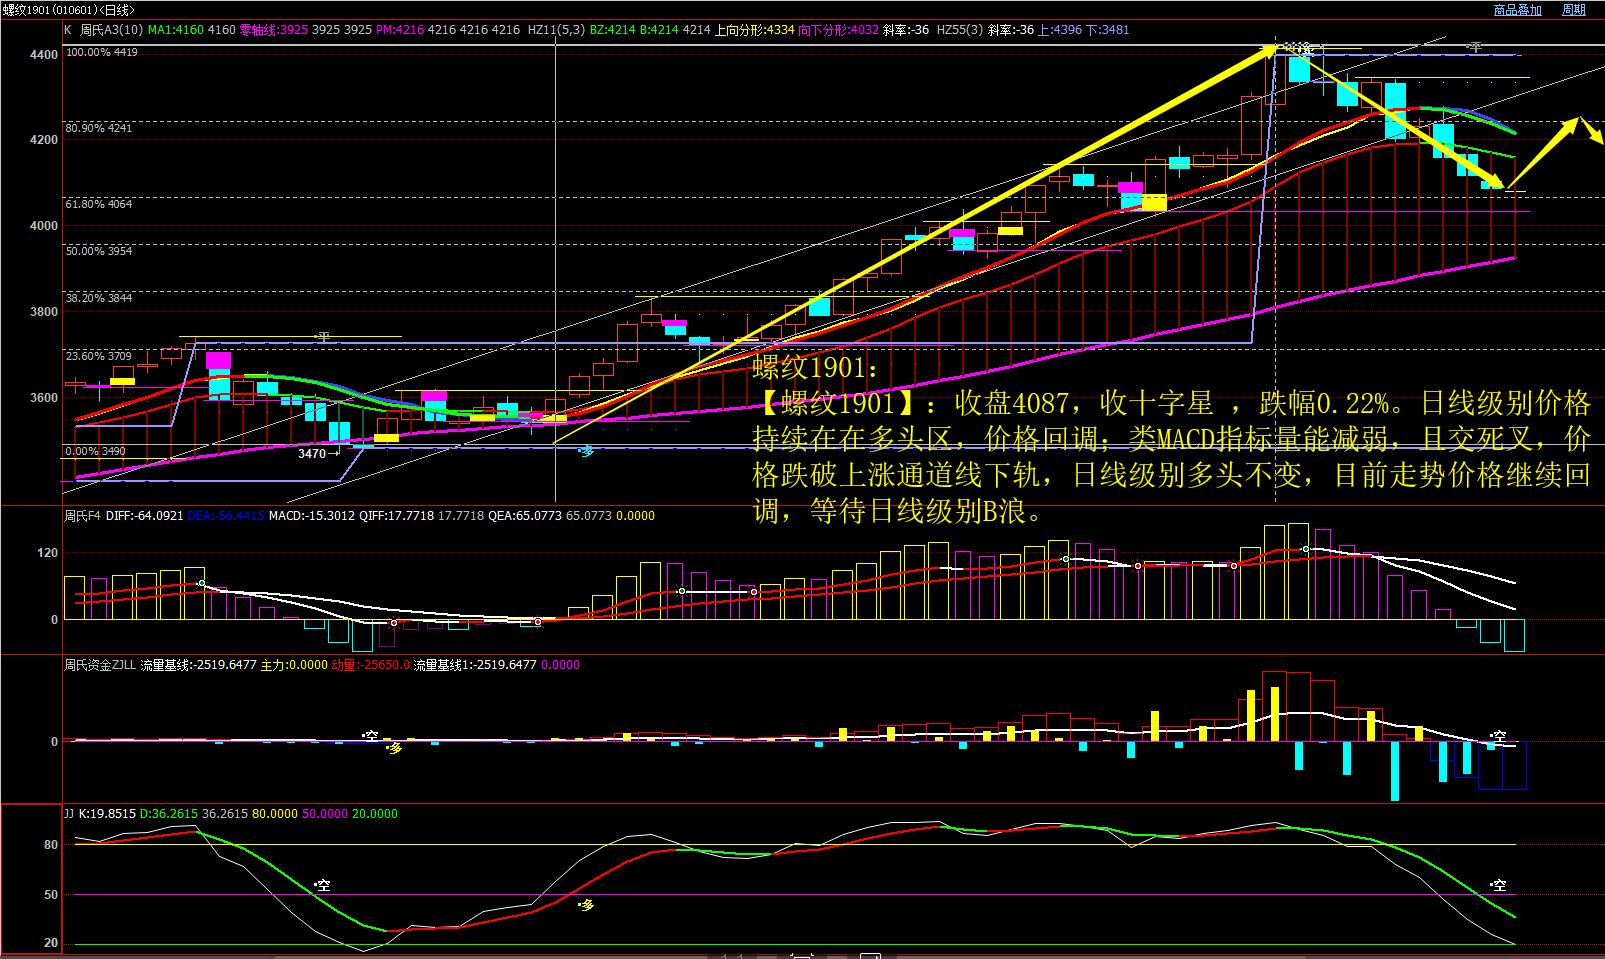Select the 周氏资金ZJLL indicator label

pyautogui.click(x=100, y=665)
